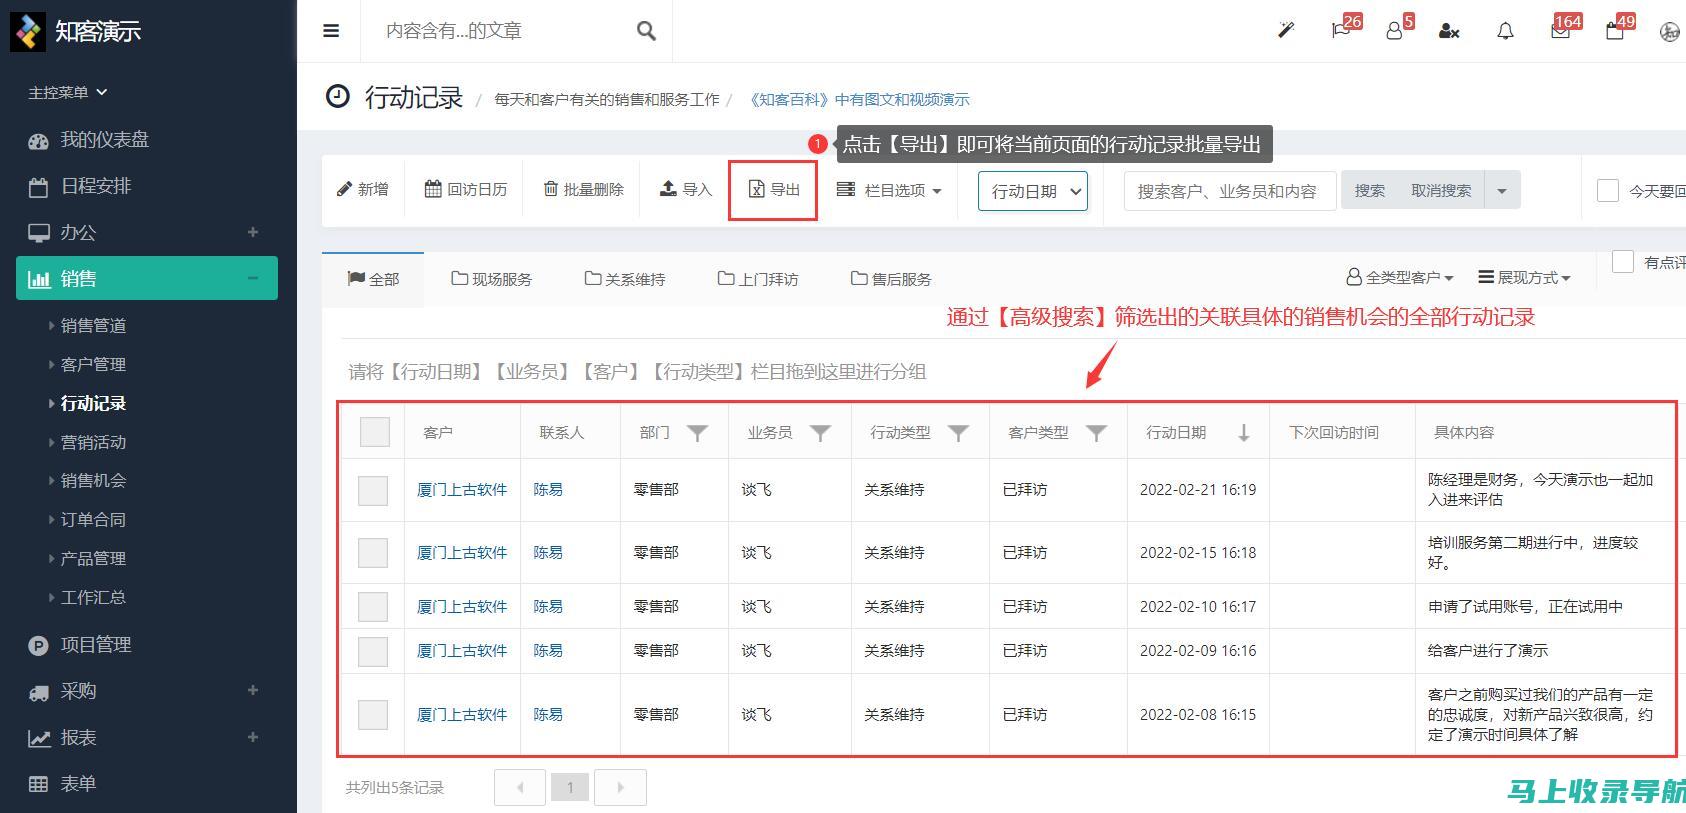
Task: Open 客户管理 submenu item
Action: pyautogui.click(x=93, y=364)
